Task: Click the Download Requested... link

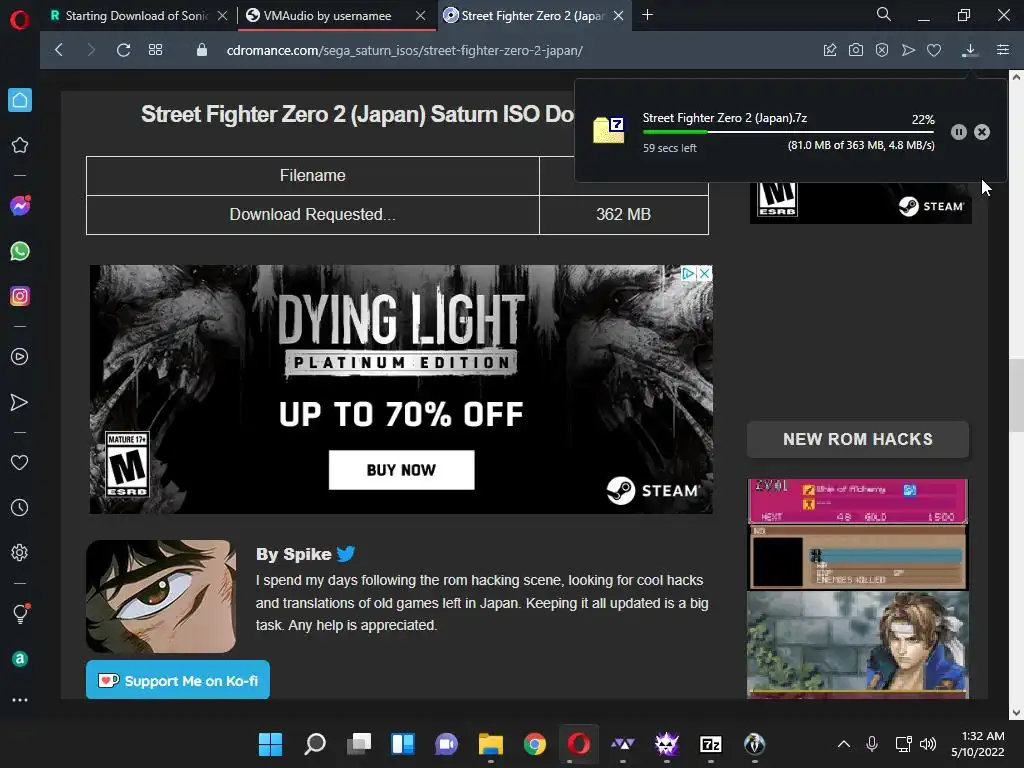Action: point(312,214)
